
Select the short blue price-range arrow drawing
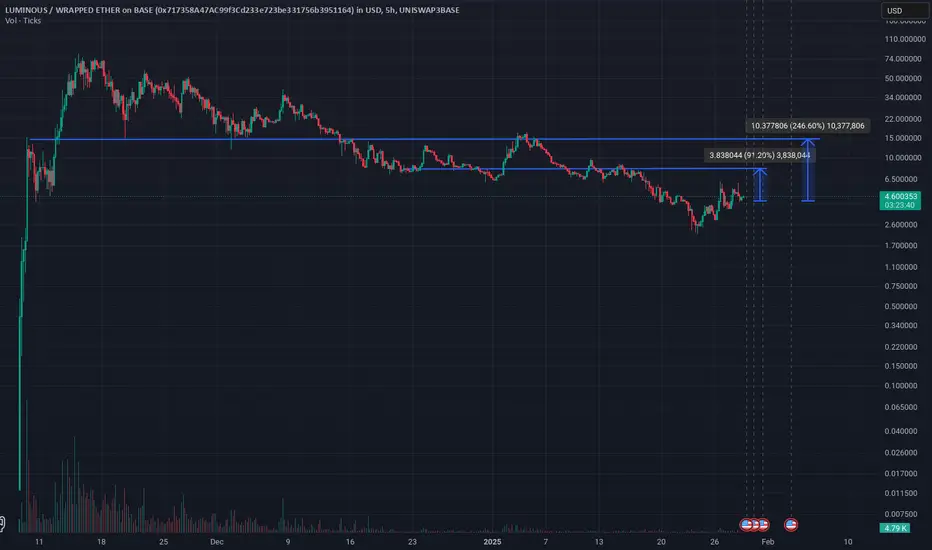[760, 185]
